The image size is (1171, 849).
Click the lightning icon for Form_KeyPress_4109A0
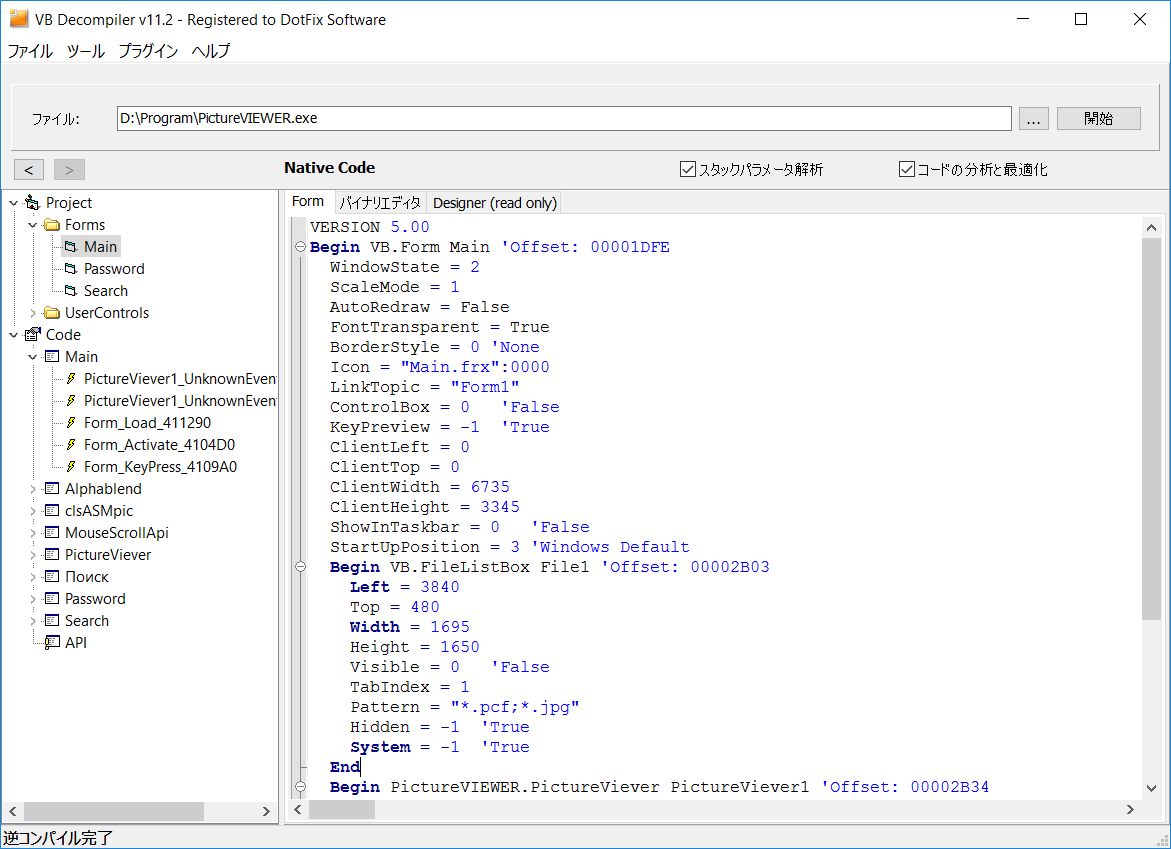(71, 467)
